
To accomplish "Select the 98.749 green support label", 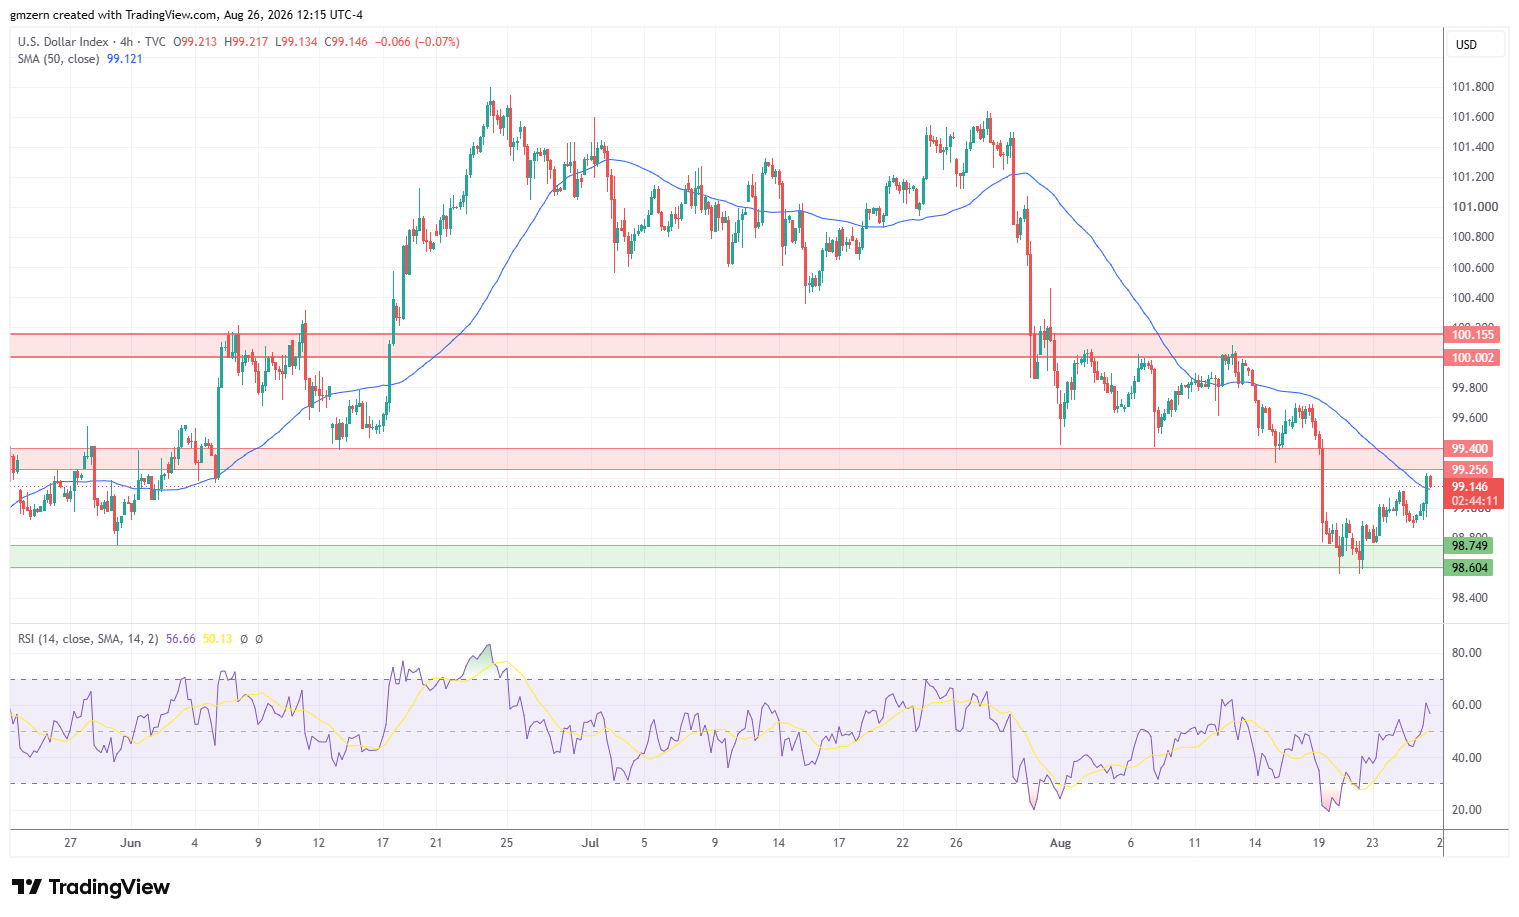I will click(1469, 546).
